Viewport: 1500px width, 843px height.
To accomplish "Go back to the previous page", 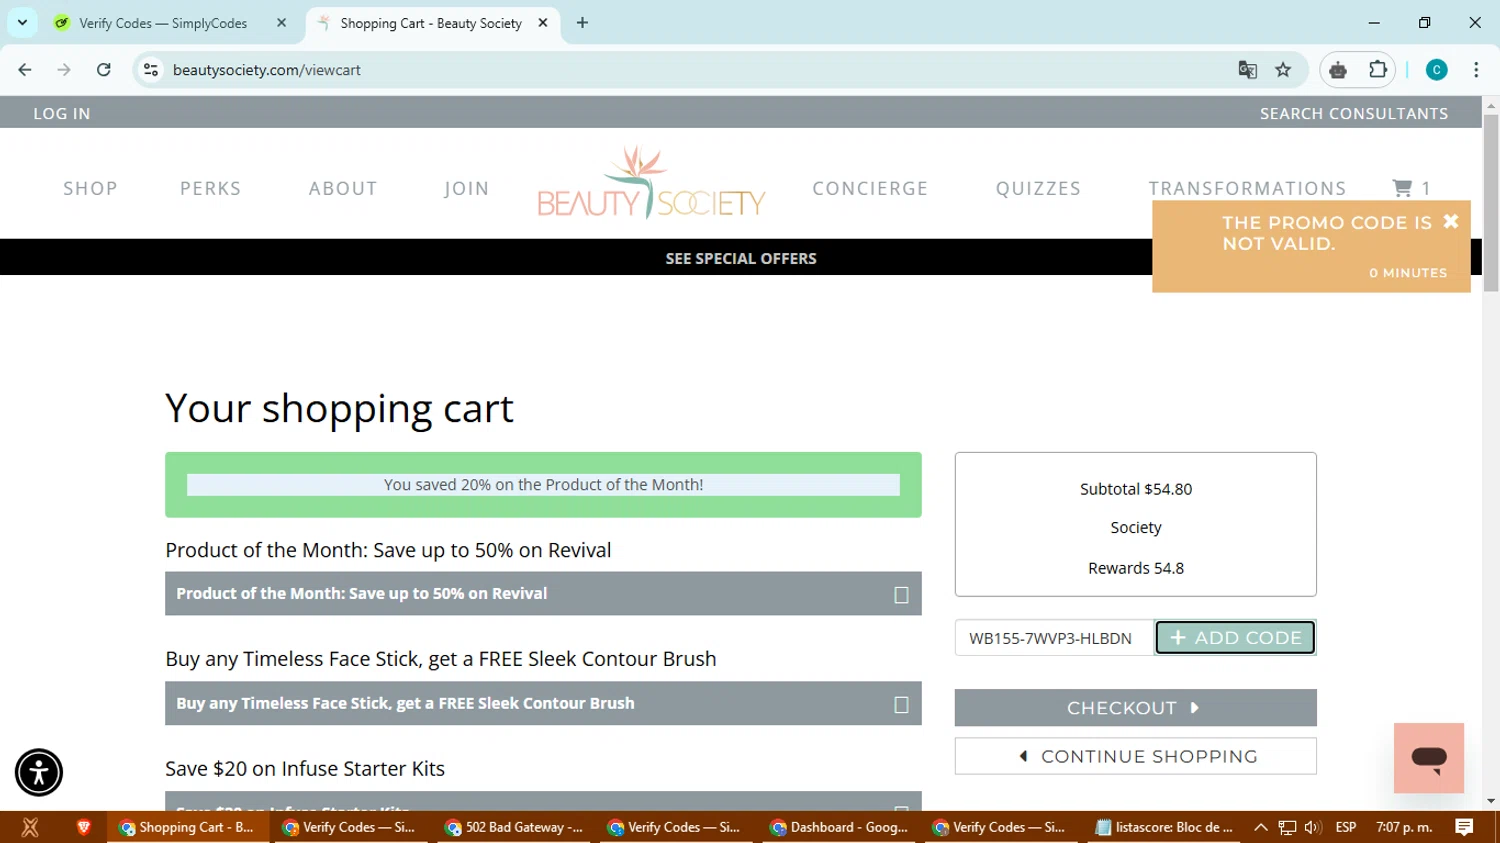I will pyautogui.click(x=25, y=70).
